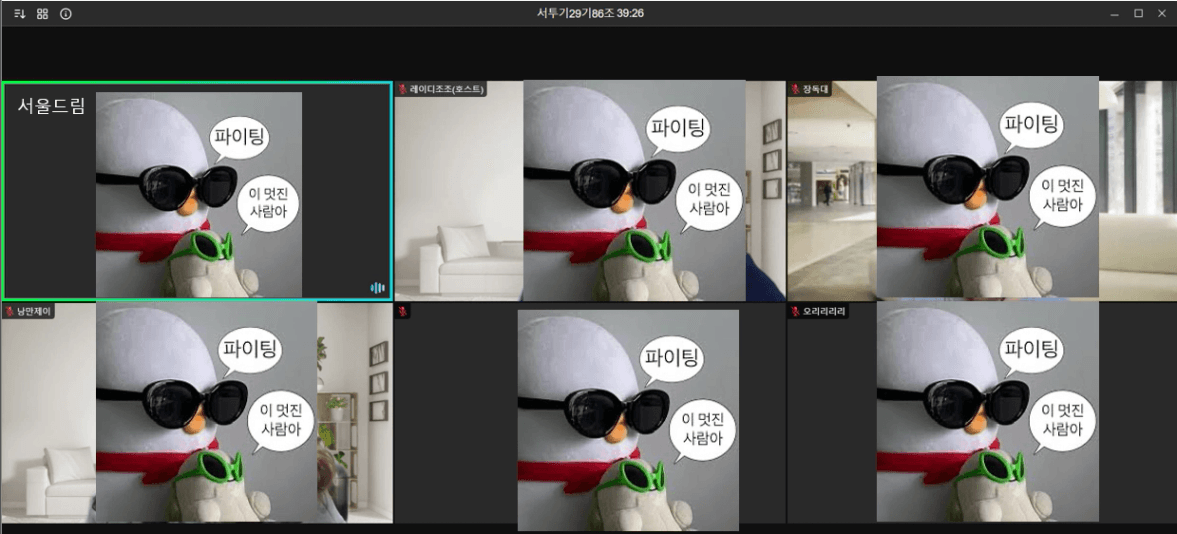Click the sort order icon in title bar
Image resolution: width=1177 pixels, height=534 pixels.
[19, 14]
